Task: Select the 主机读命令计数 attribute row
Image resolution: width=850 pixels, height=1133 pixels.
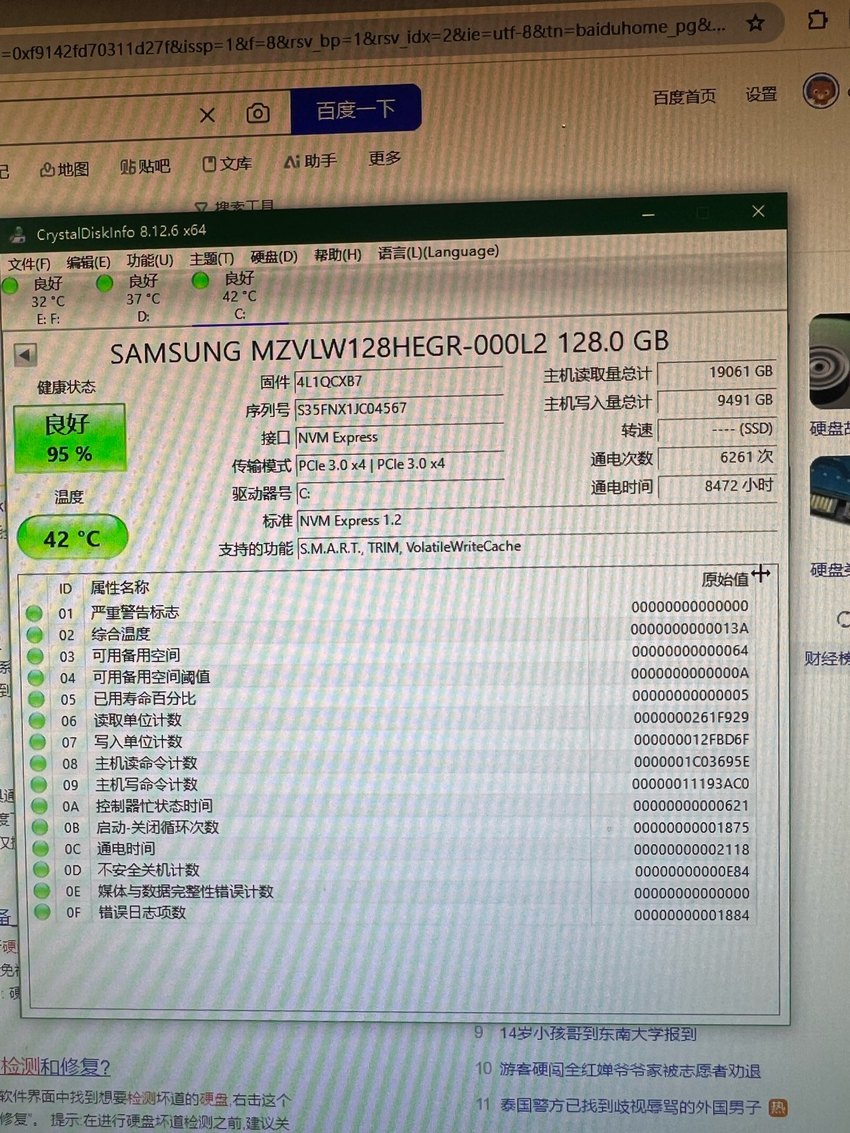Action: pyautogui.click(x=391, y=762)
